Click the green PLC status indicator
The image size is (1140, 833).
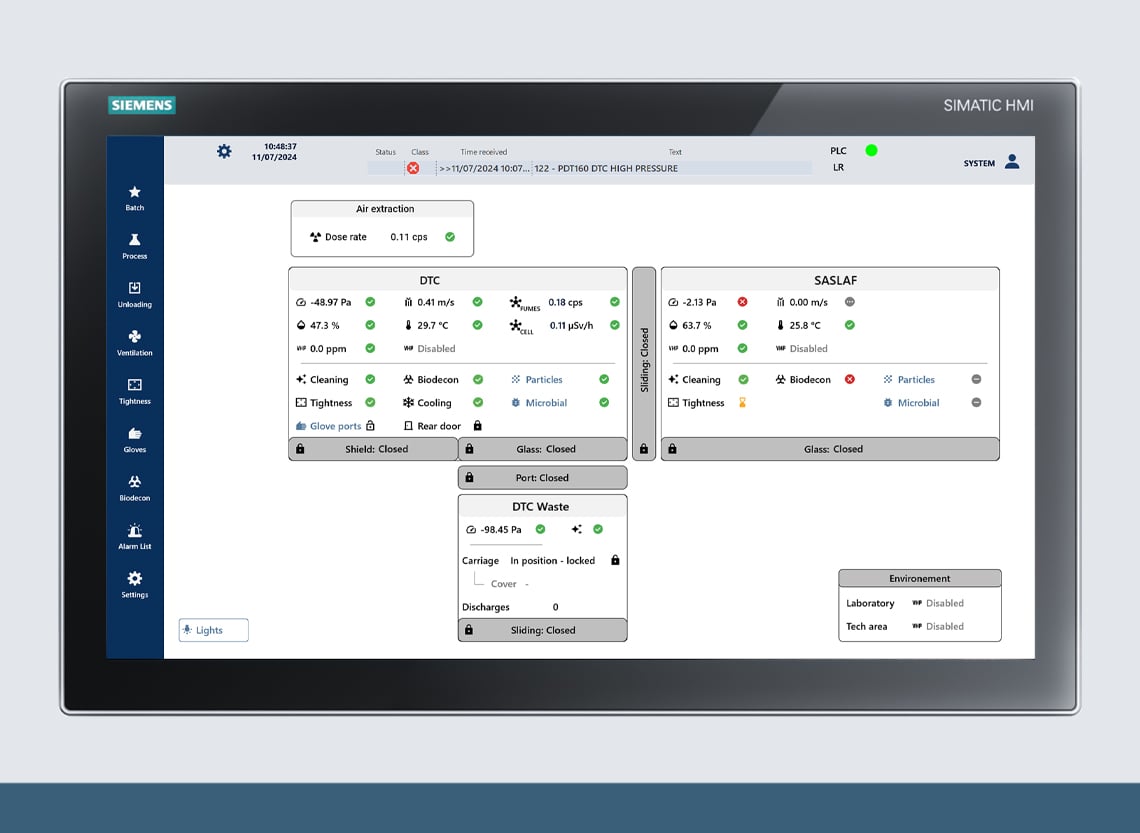coord(871,150)
